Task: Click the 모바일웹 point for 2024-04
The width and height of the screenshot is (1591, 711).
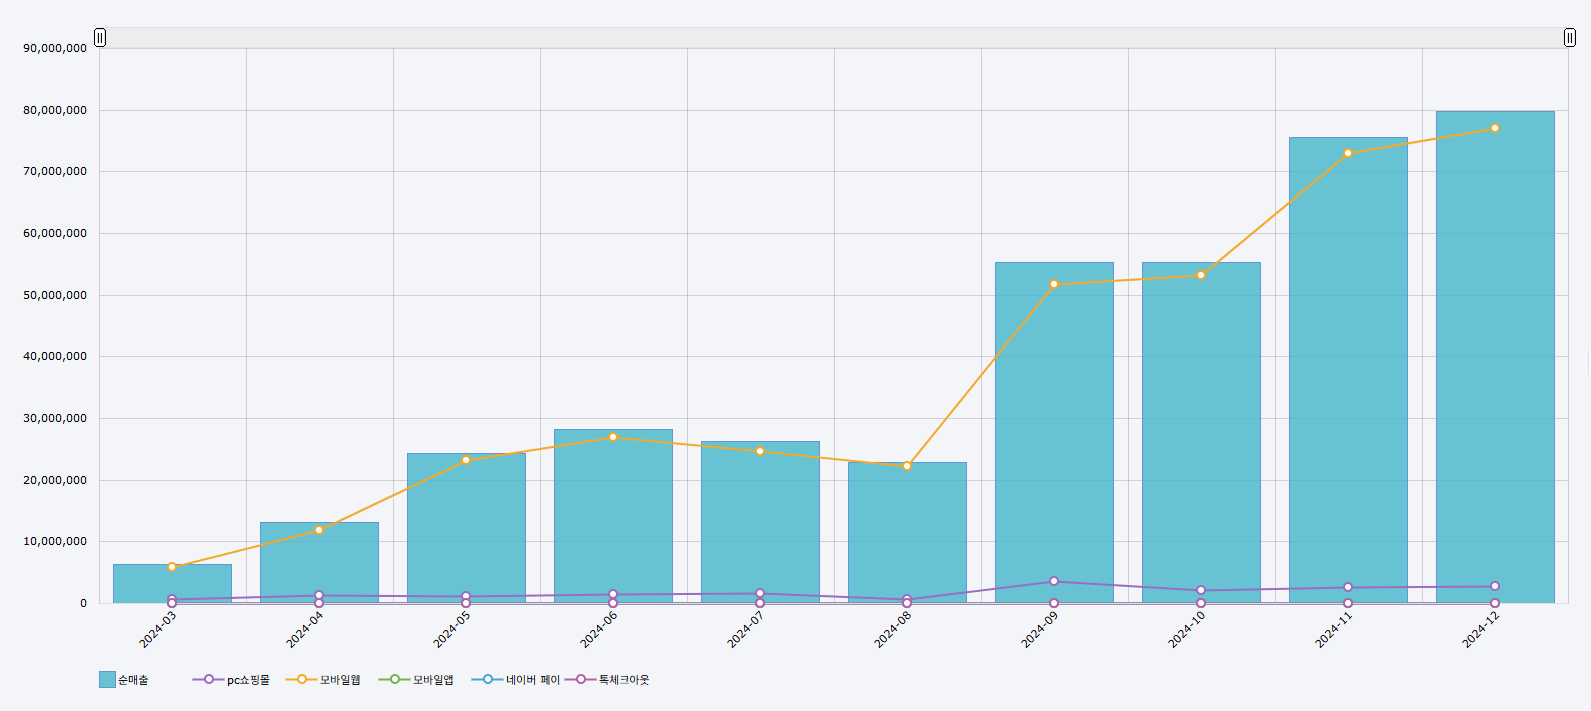Action: [x=319, y=530]
